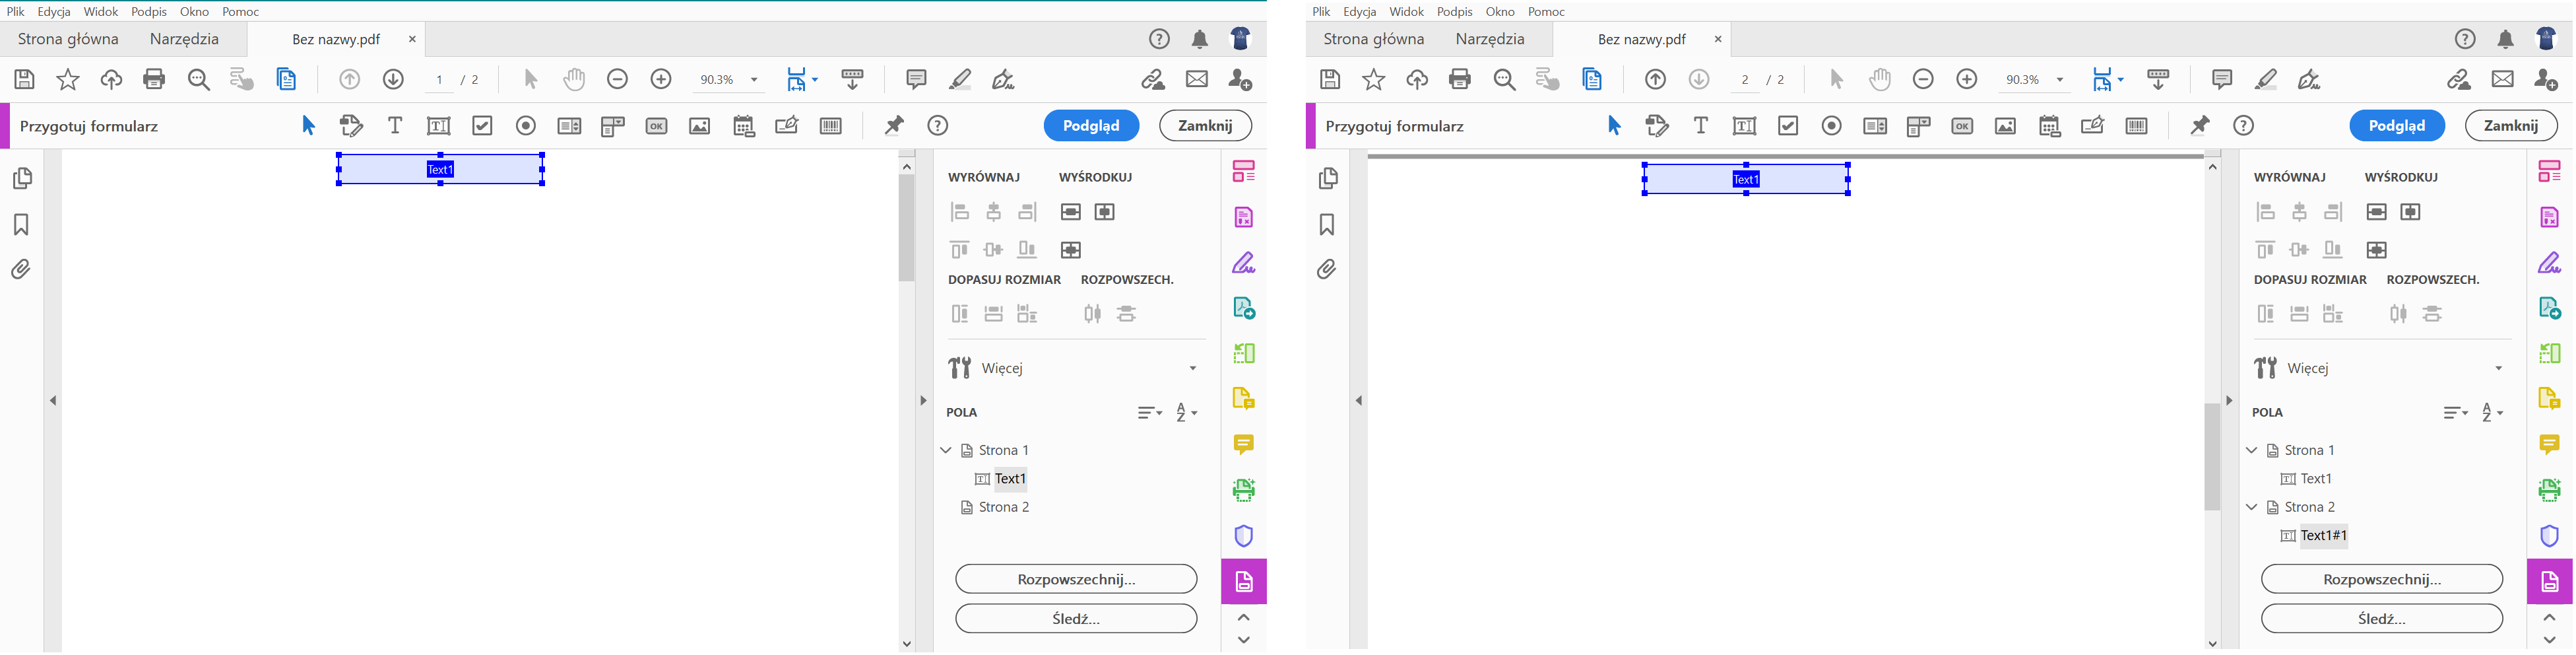Open notifications bell in left window
The width and height of the screenshot is (2576, 655).
[x=1200, y=40]
